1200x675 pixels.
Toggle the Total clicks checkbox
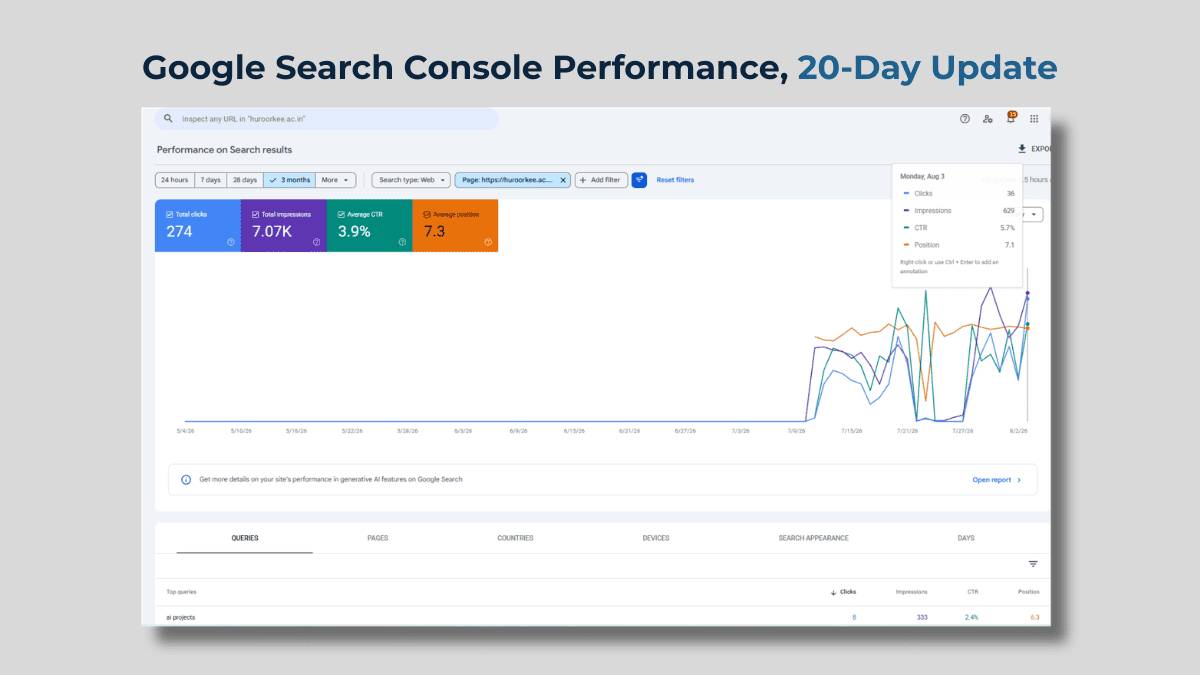click(x=170, y=214)
